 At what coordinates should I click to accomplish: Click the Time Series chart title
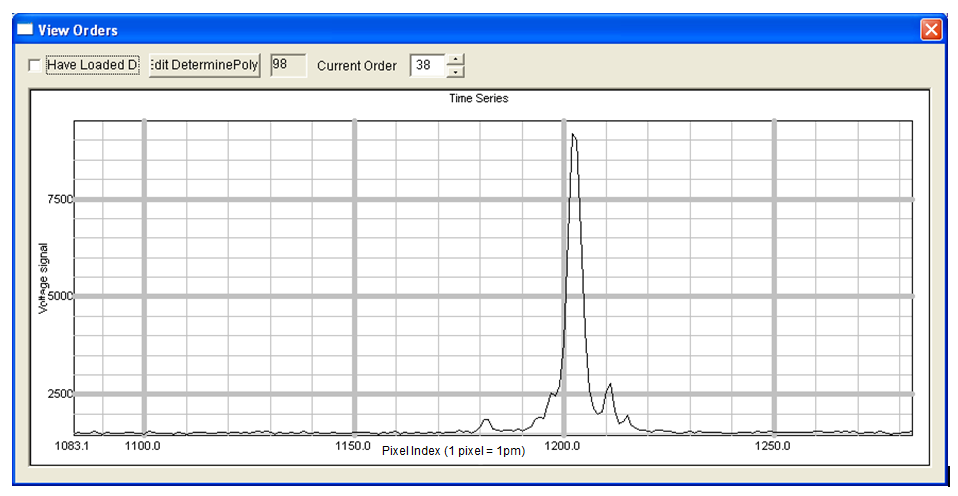pos(478,98)
